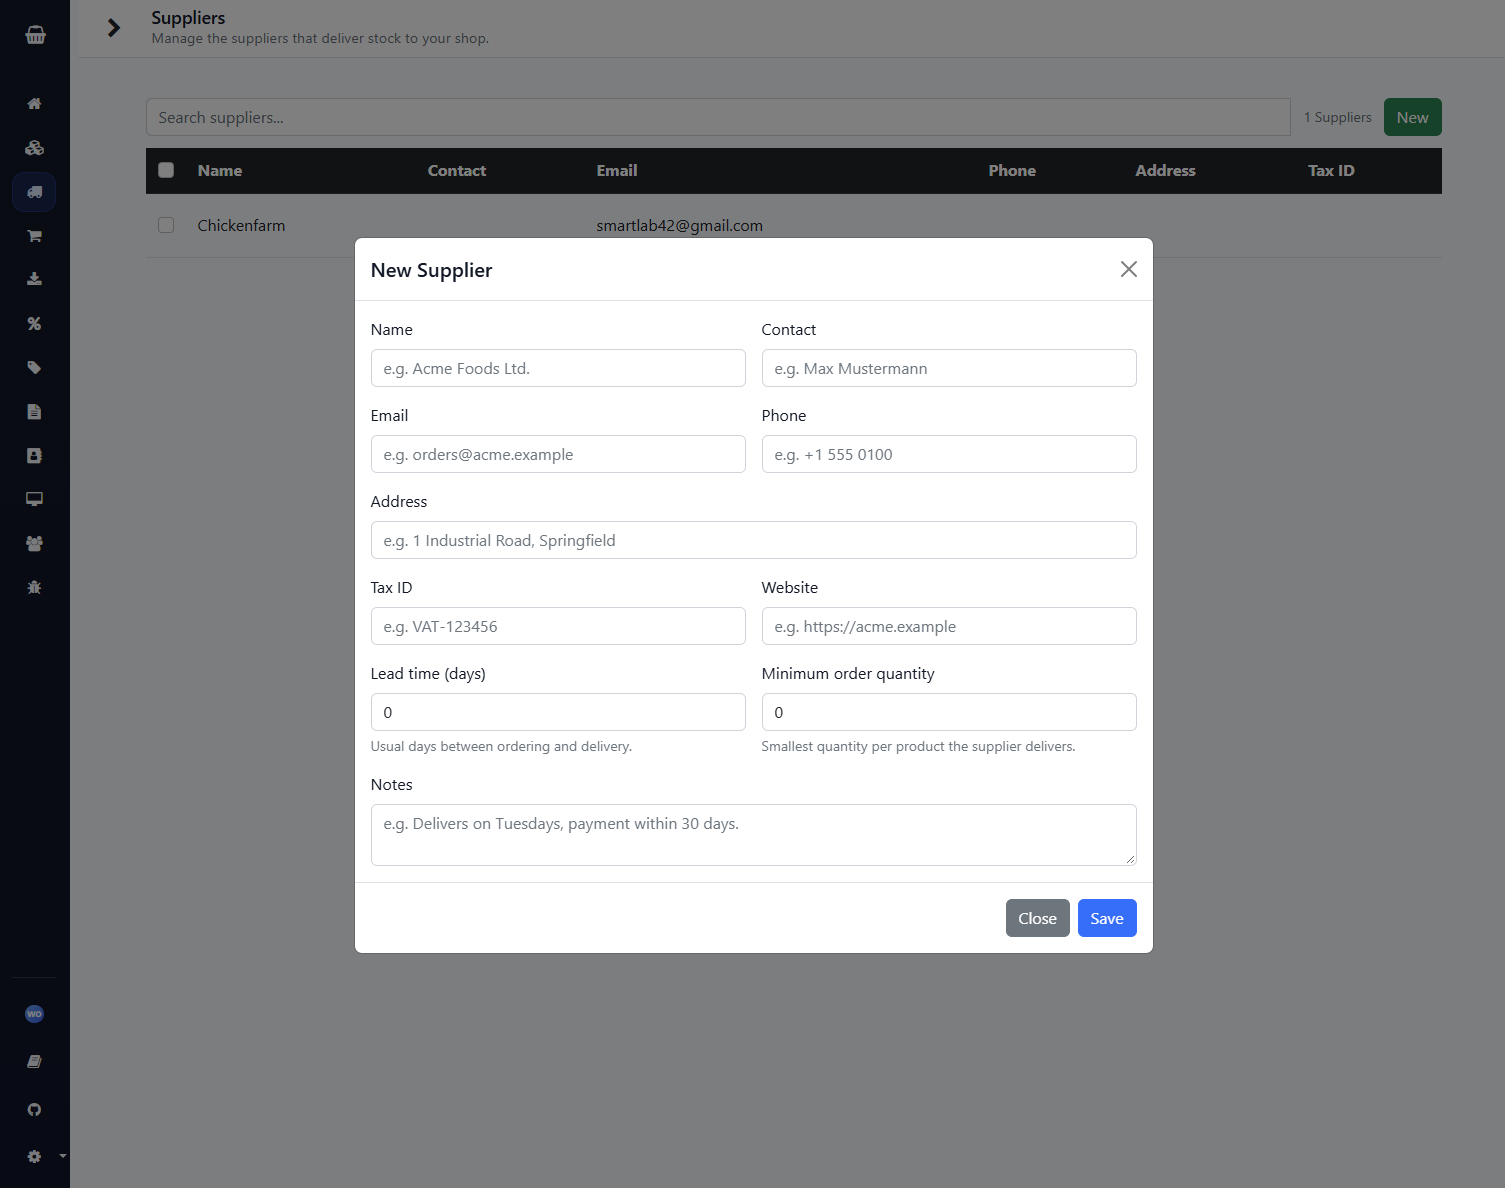
Task: Open the home icon in sidebar
Action: [34, 104]
